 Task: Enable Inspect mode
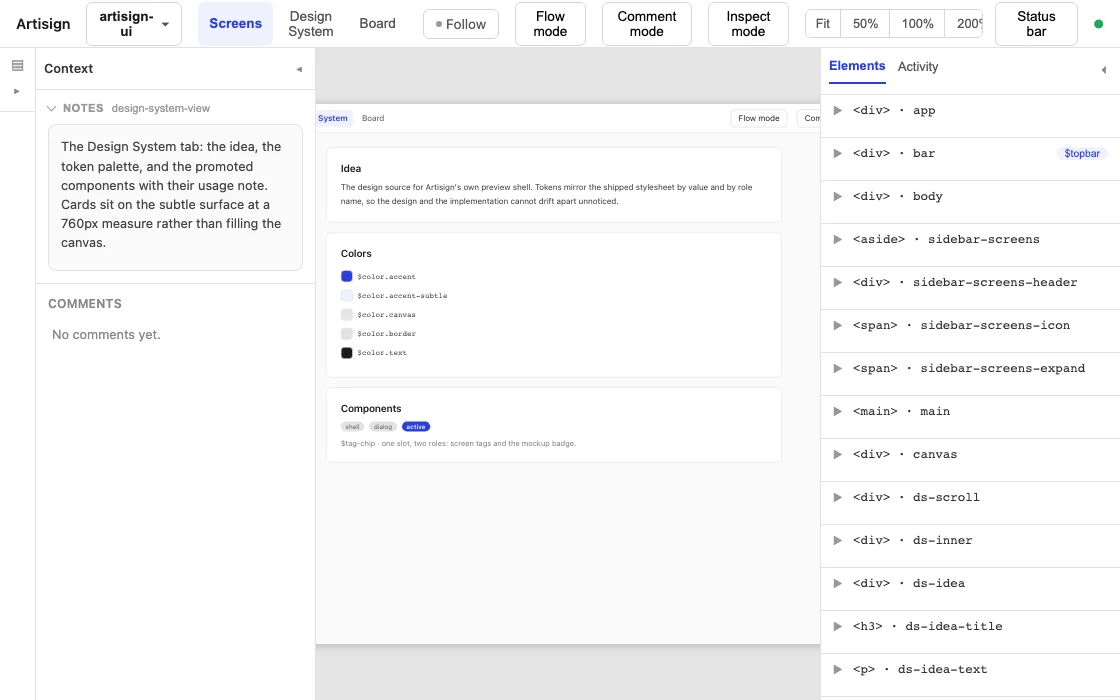point(748,24)
